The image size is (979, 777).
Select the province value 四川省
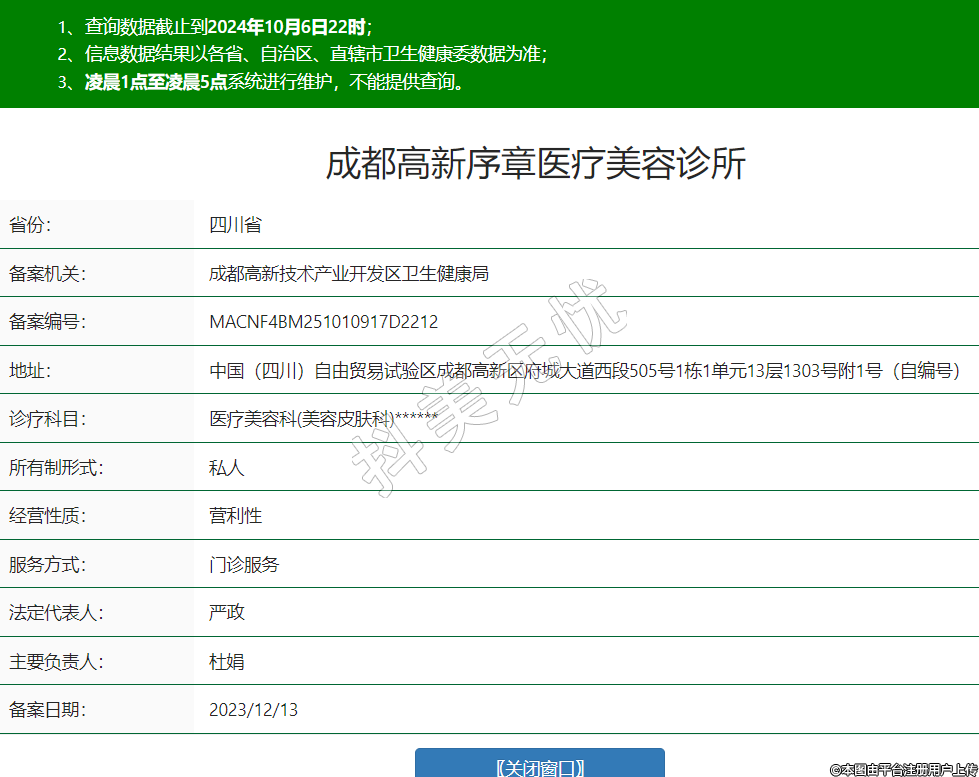(x=235, y=225)
